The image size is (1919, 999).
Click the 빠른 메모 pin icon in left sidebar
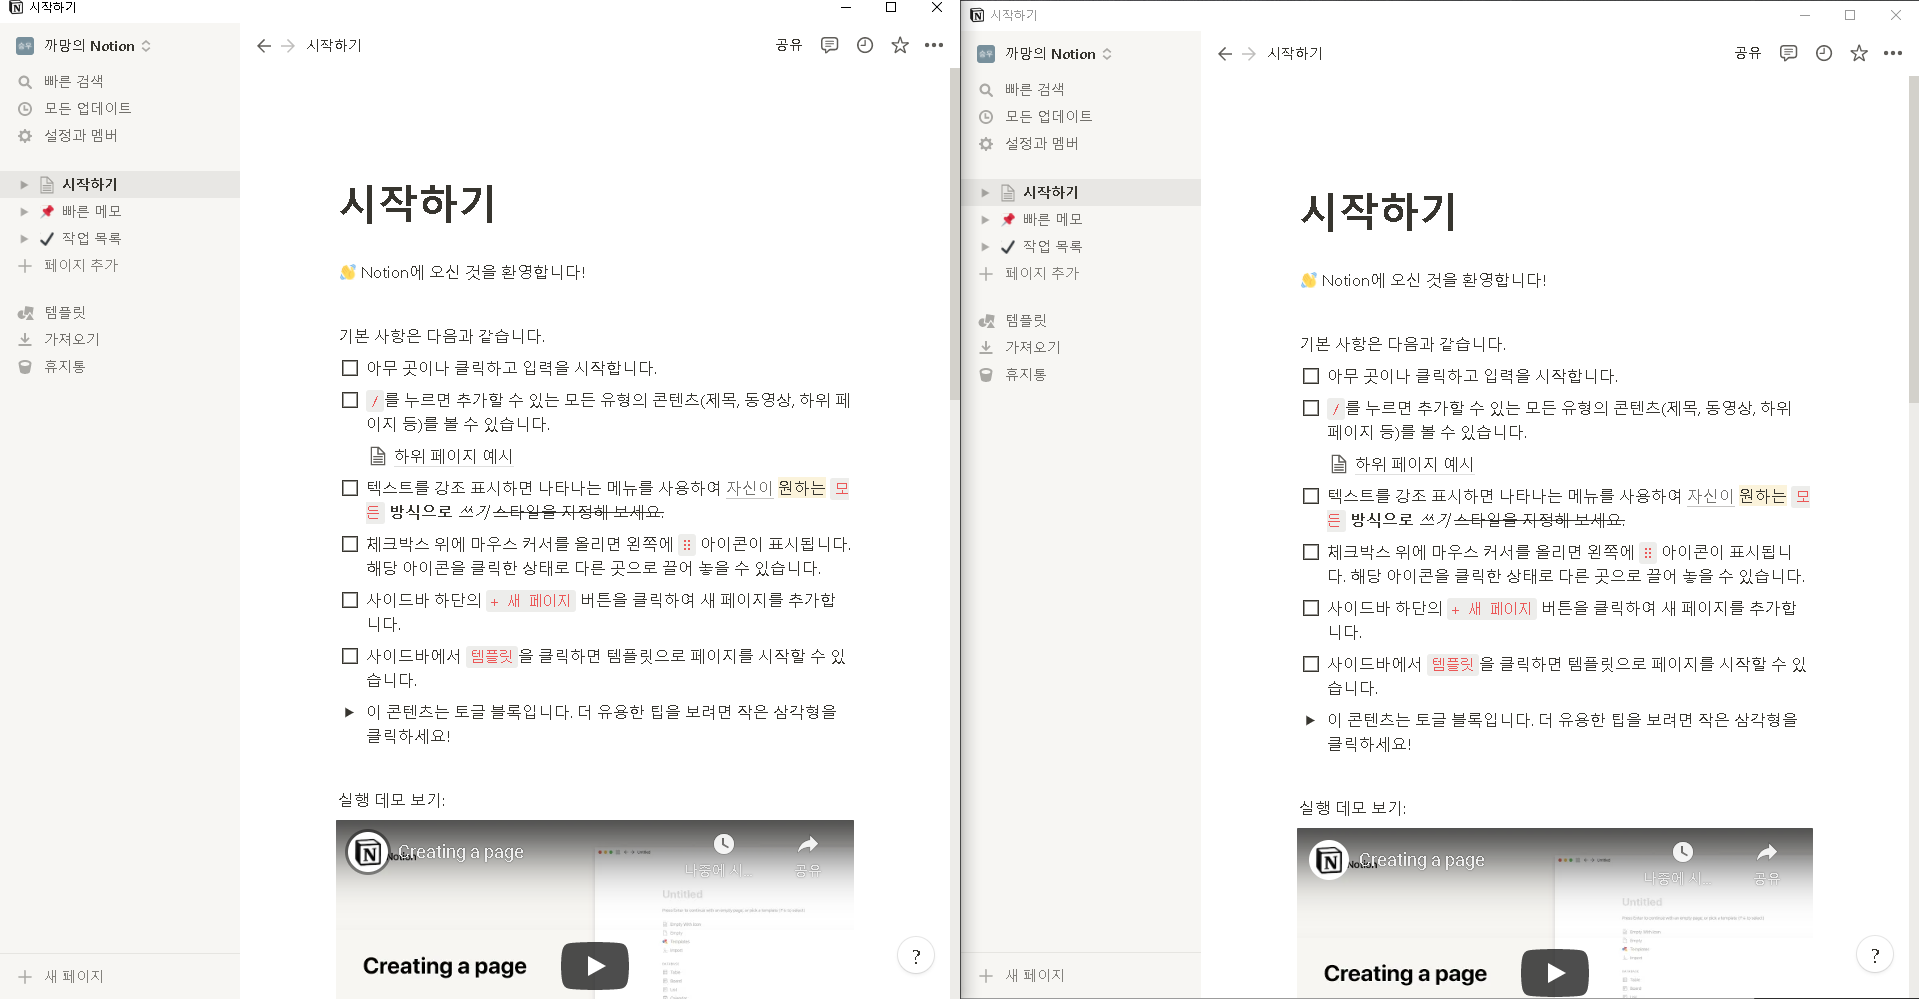tap(47, 211)
